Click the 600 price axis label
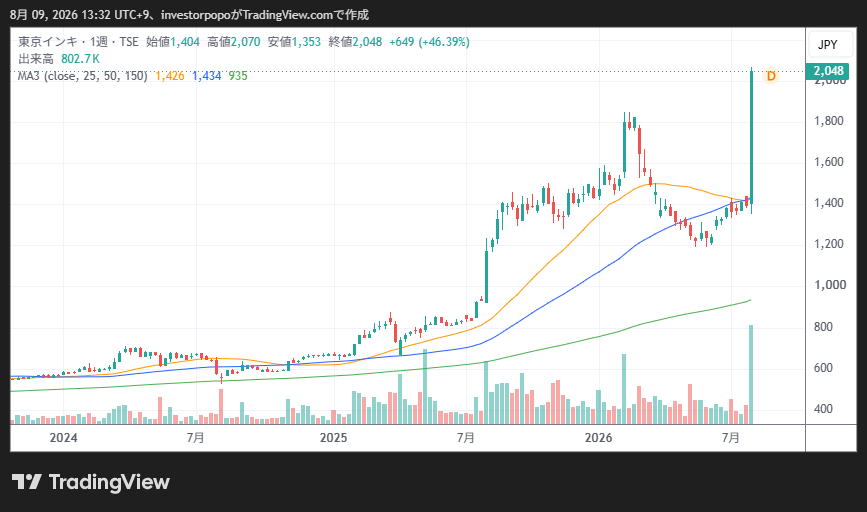 coord(823,368)
